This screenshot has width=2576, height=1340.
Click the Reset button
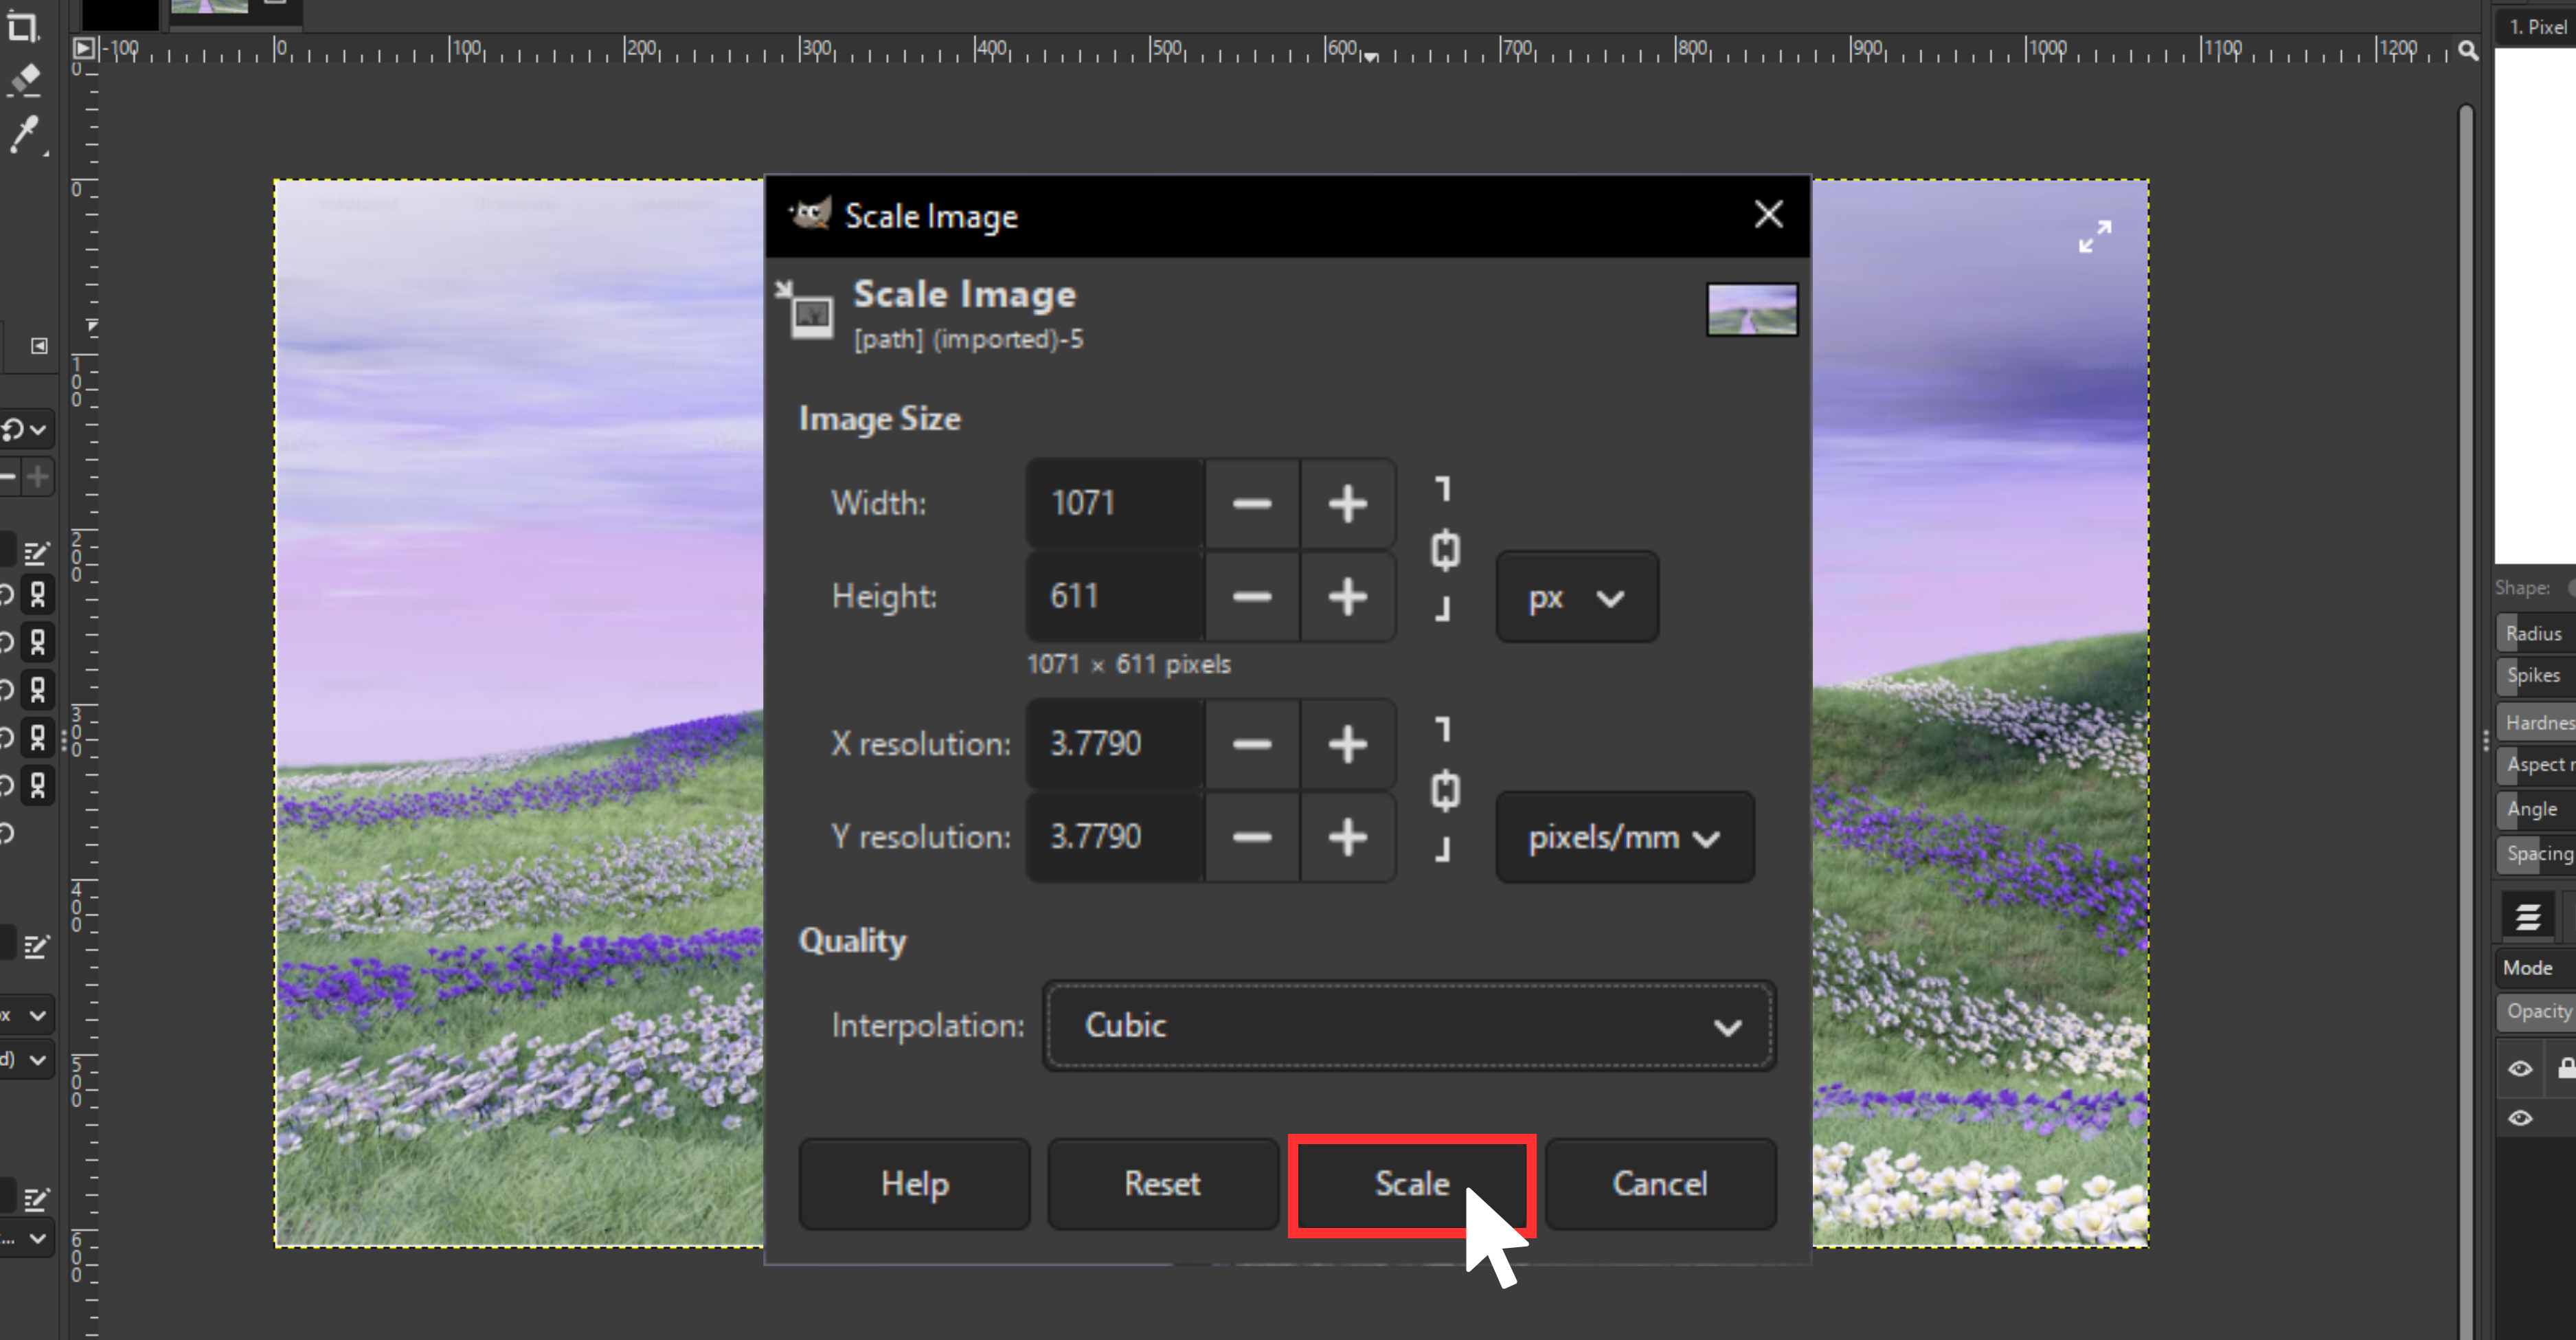coord(1162,1184)
